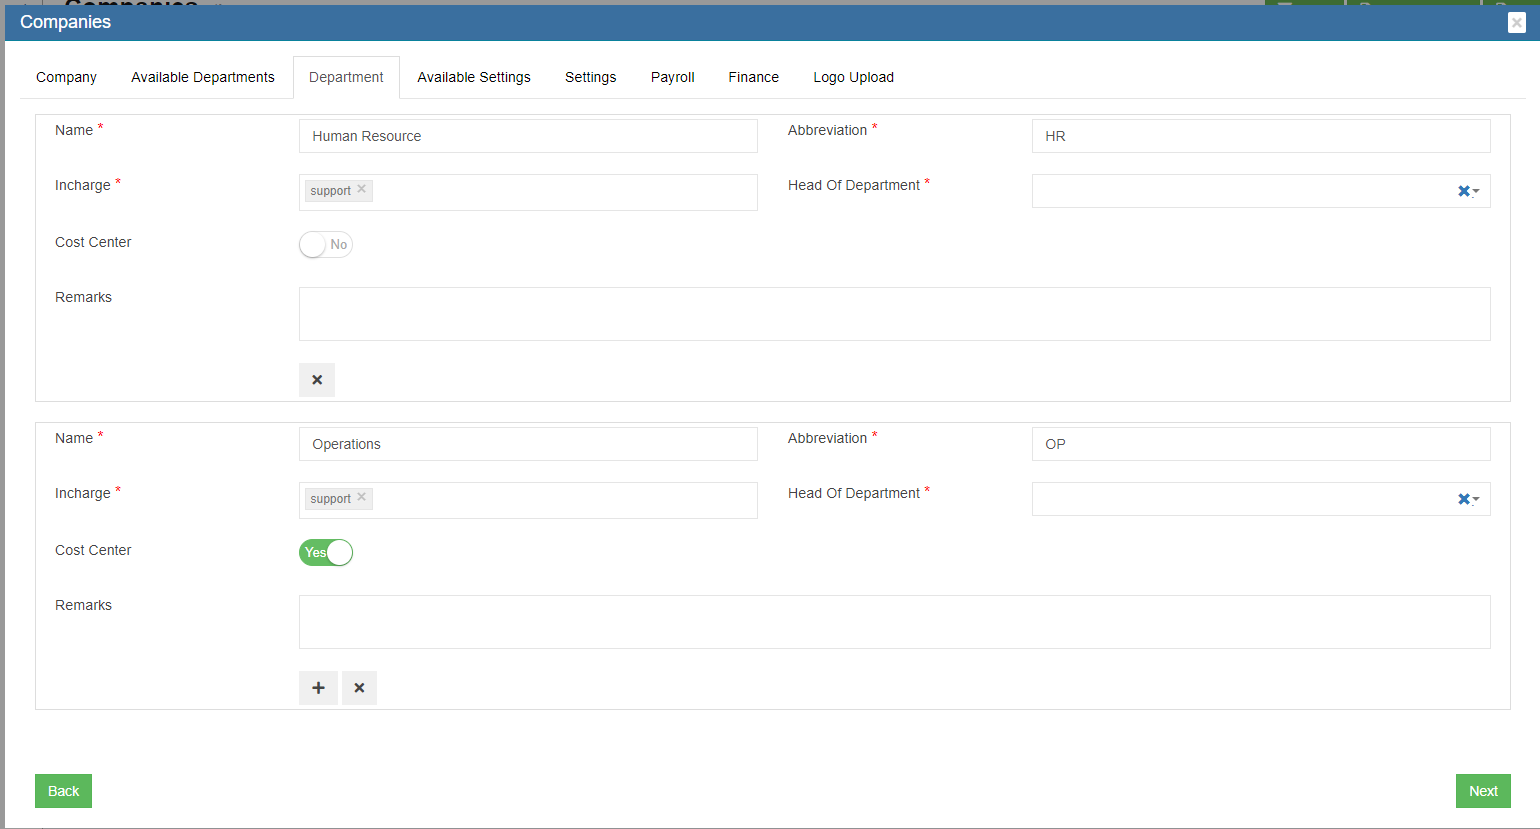Image resolution: width=1540 pixels, height=829 pixels.
Task: Remove the Human Resource department row
Action: point(317,380)
